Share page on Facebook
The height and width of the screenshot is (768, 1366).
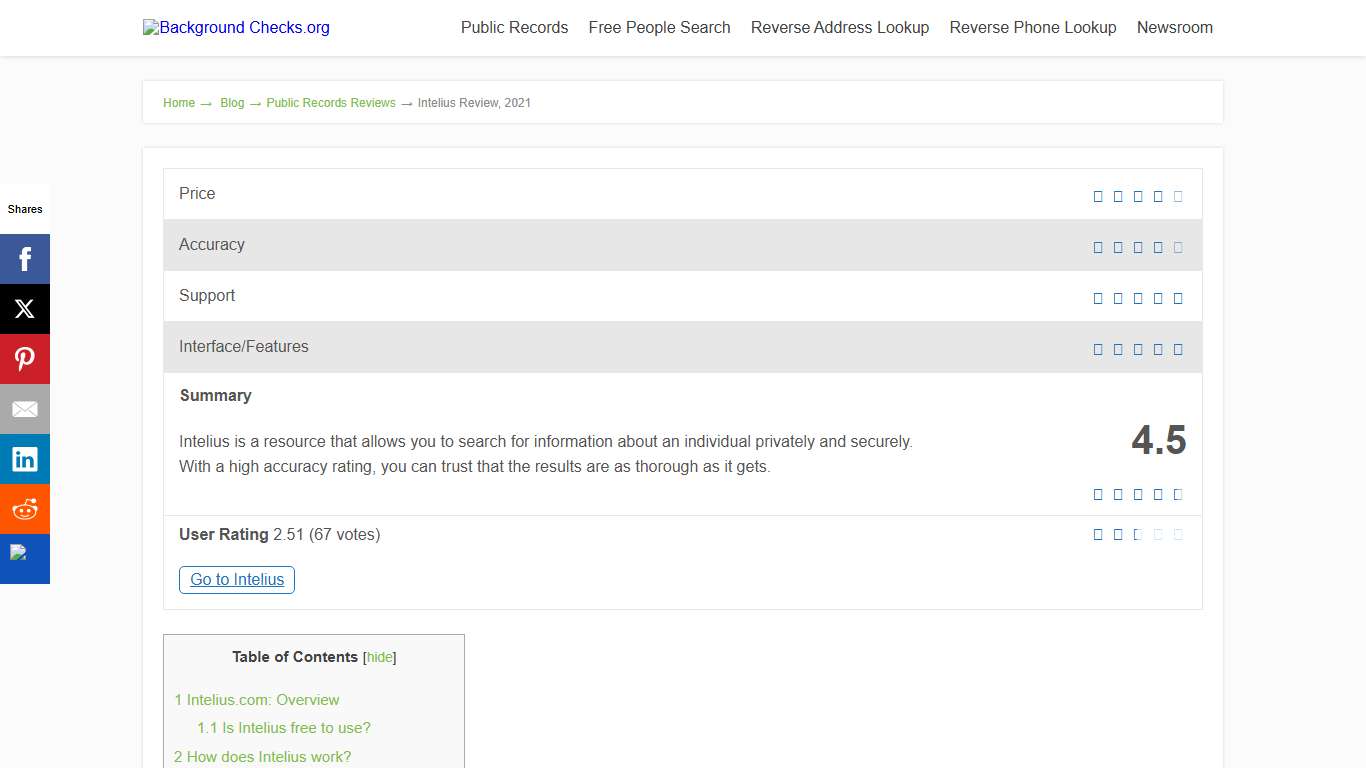tap(25, 259)
